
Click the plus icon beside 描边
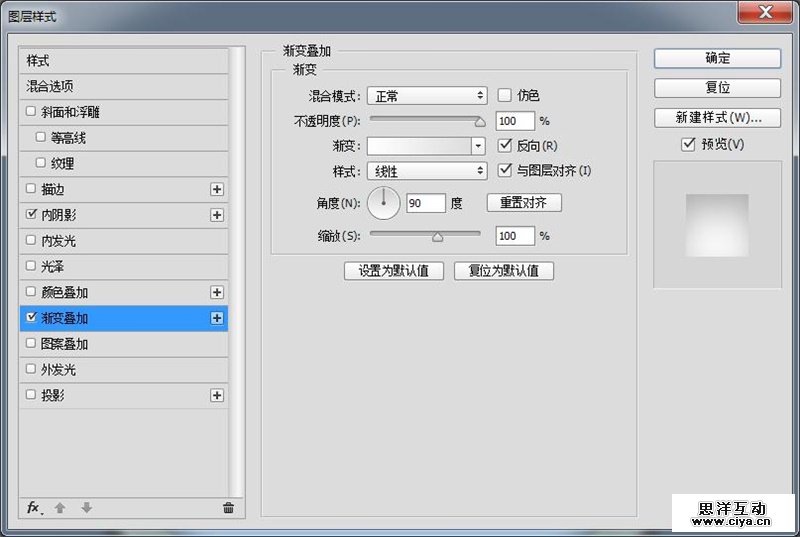click(217, 189)
